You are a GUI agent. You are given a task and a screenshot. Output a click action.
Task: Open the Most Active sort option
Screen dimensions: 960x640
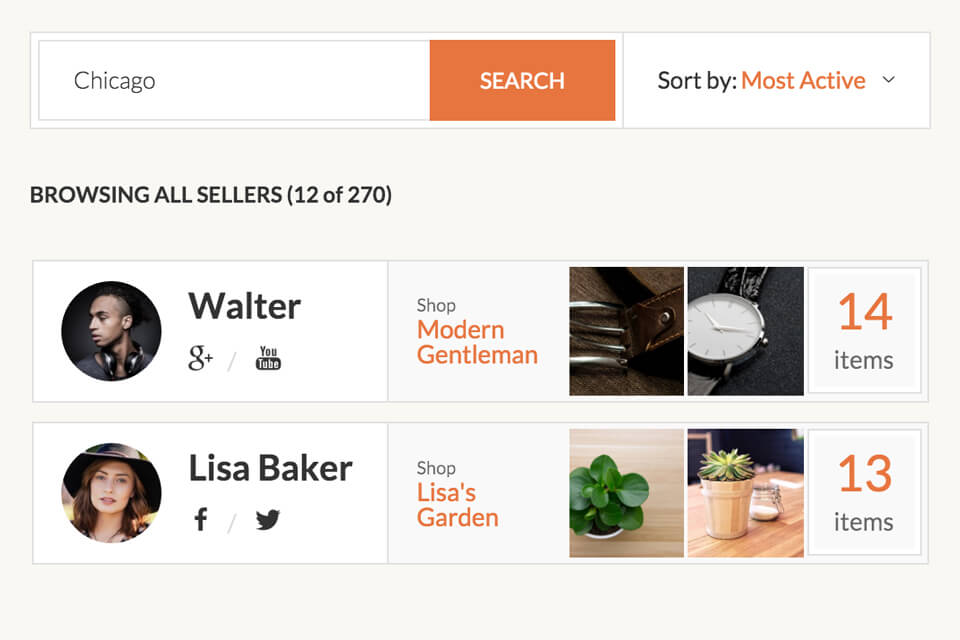(803, 80)
